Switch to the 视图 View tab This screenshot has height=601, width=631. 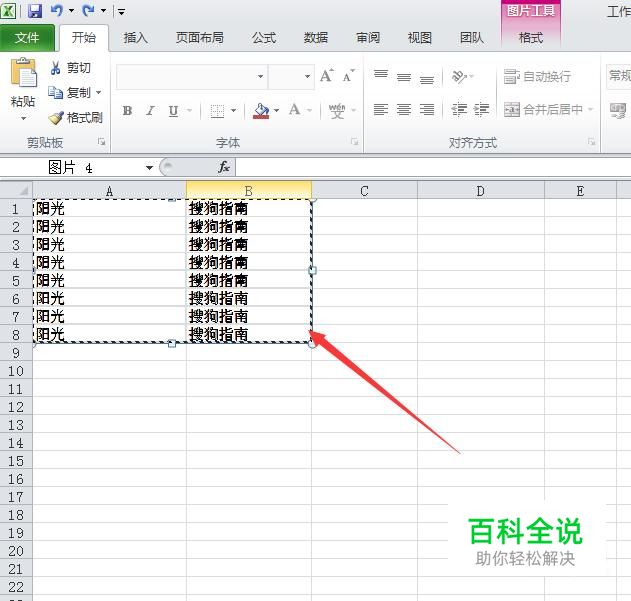pyautogui.click(x=420, y=38)
